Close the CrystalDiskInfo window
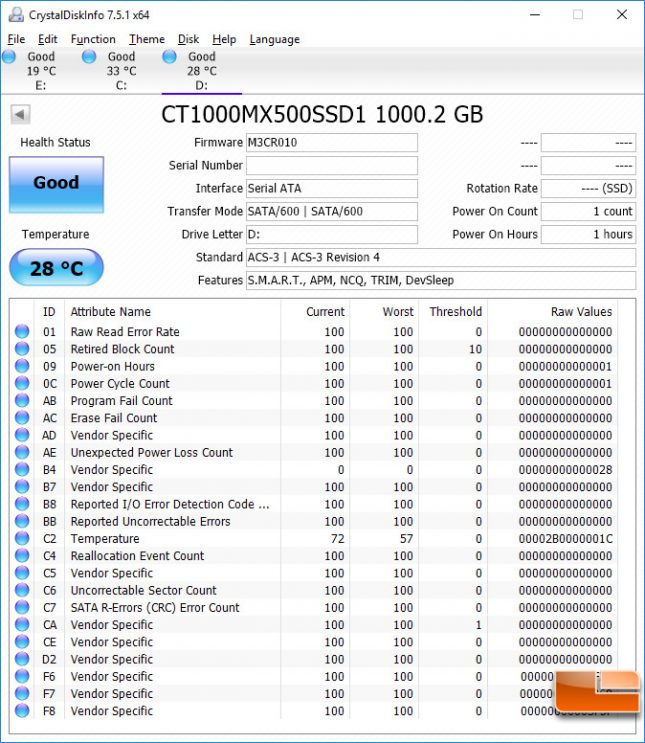 (622, 15)
